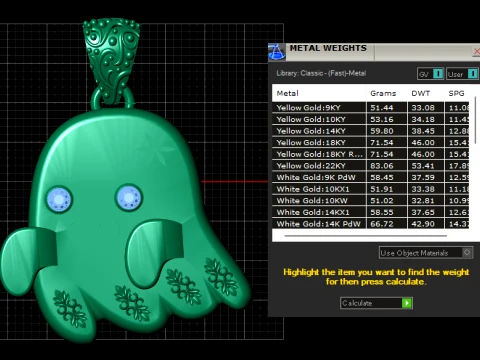480x360 pixels.
Task: Click the DWT column header
Action: click(x=421, y=93)
